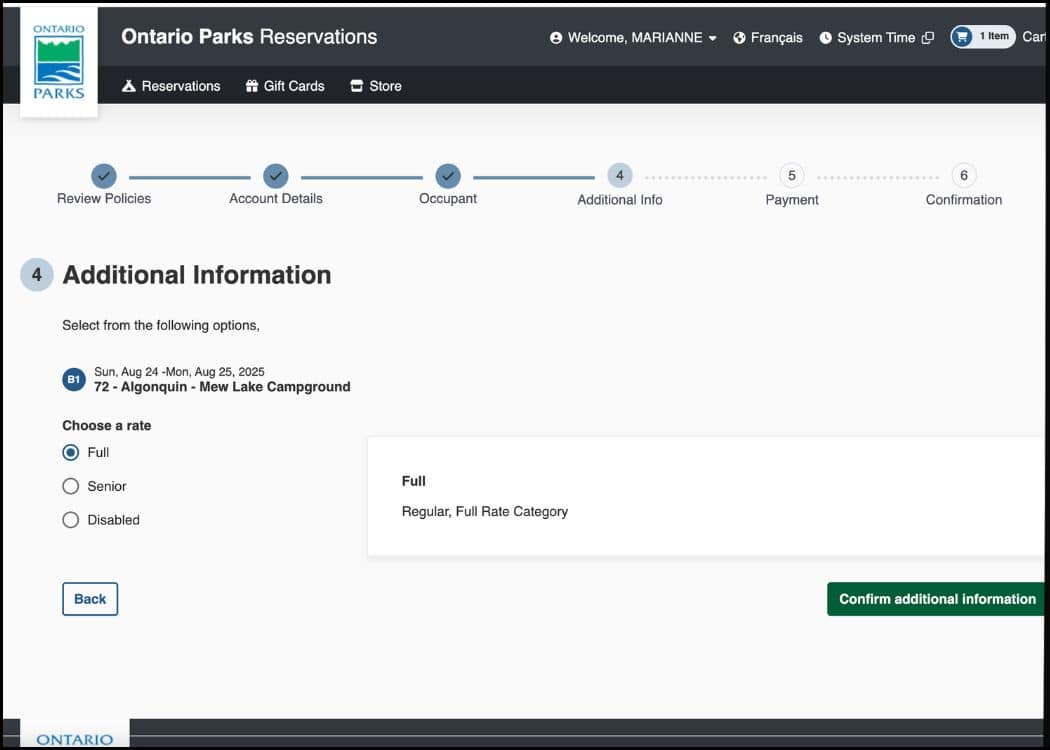Viewport: 1050px width, 750px height.
Task: Click the tent icon beside Reservations
Action: click(129, 86)
